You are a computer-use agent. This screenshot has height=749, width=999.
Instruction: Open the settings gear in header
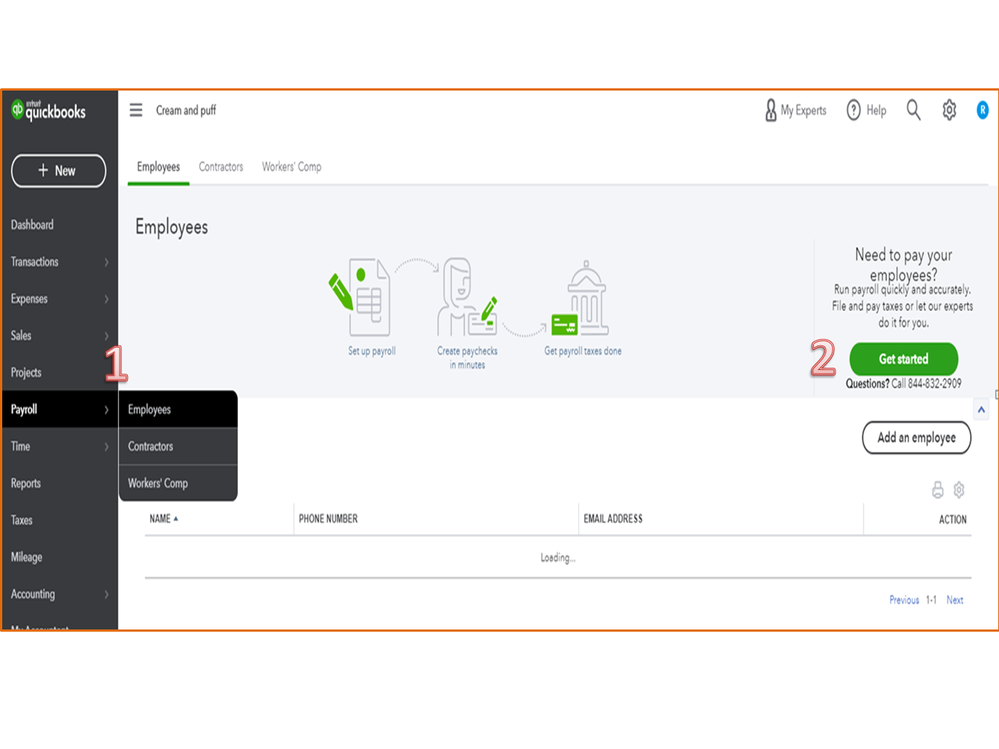(x=949, y=110)
